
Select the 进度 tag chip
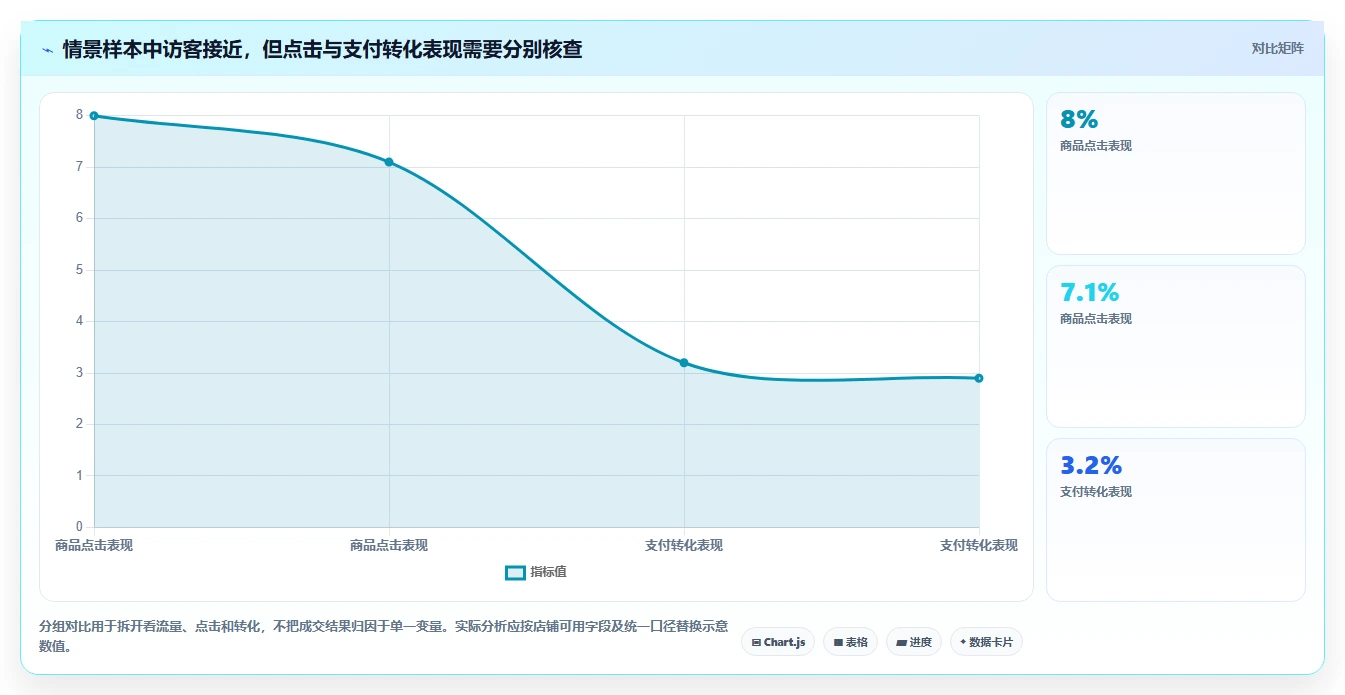point(914,642)
